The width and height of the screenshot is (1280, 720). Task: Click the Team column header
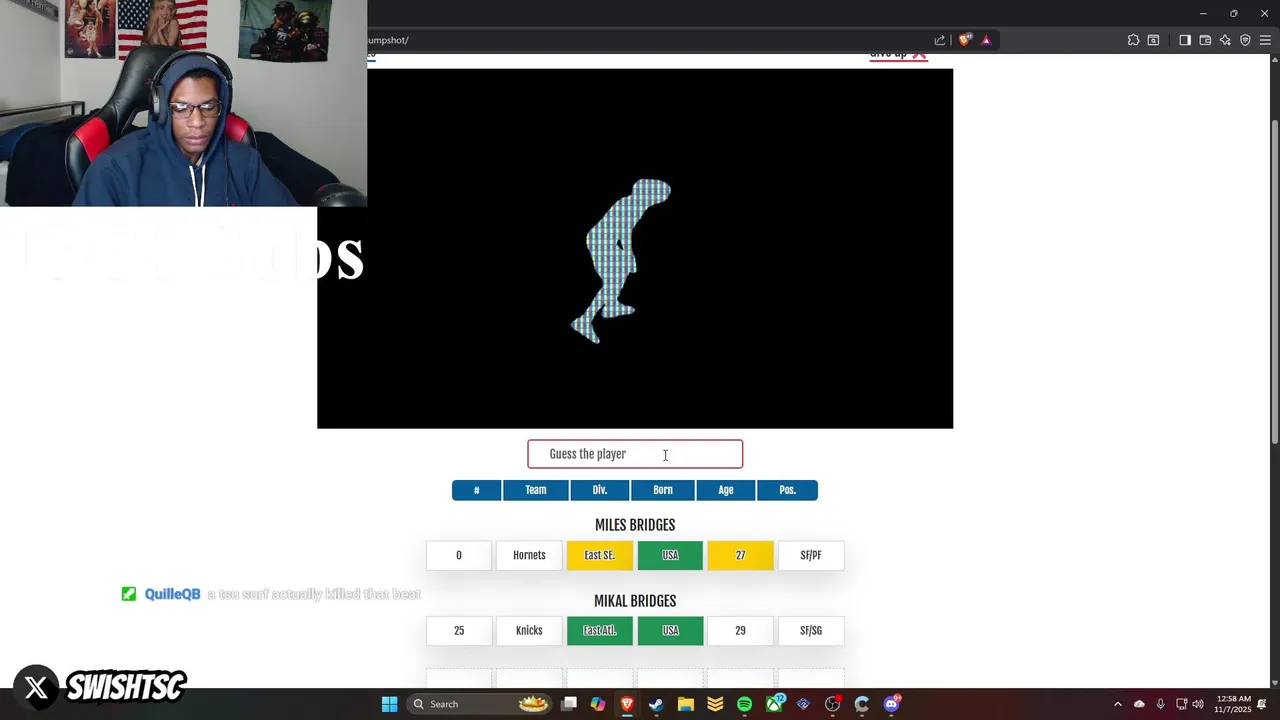[x=536, y=490]
